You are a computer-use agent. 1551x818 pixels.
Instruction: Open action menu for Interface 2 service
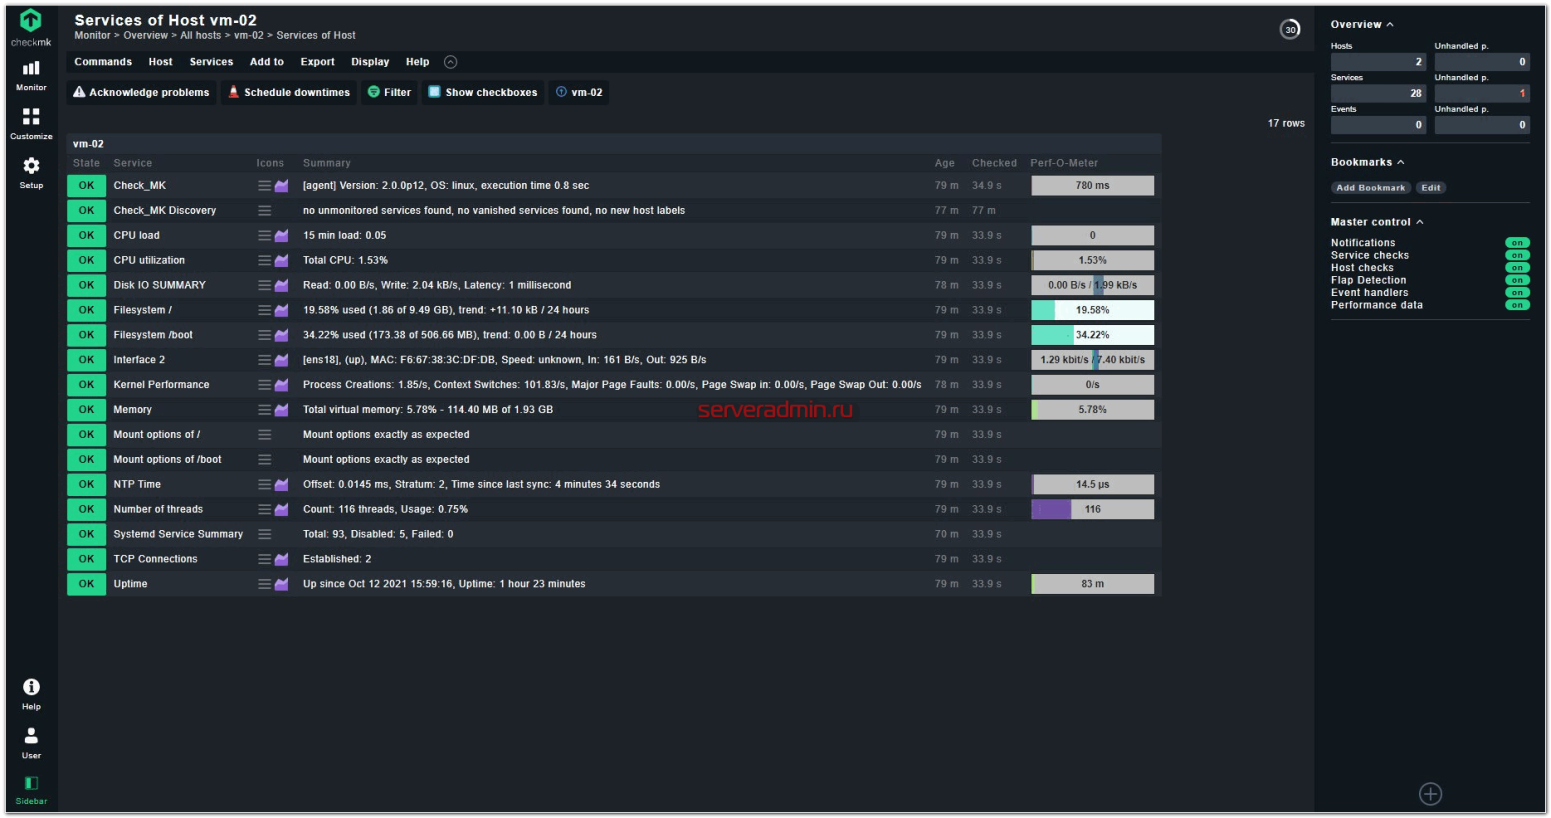coord(264,360)
